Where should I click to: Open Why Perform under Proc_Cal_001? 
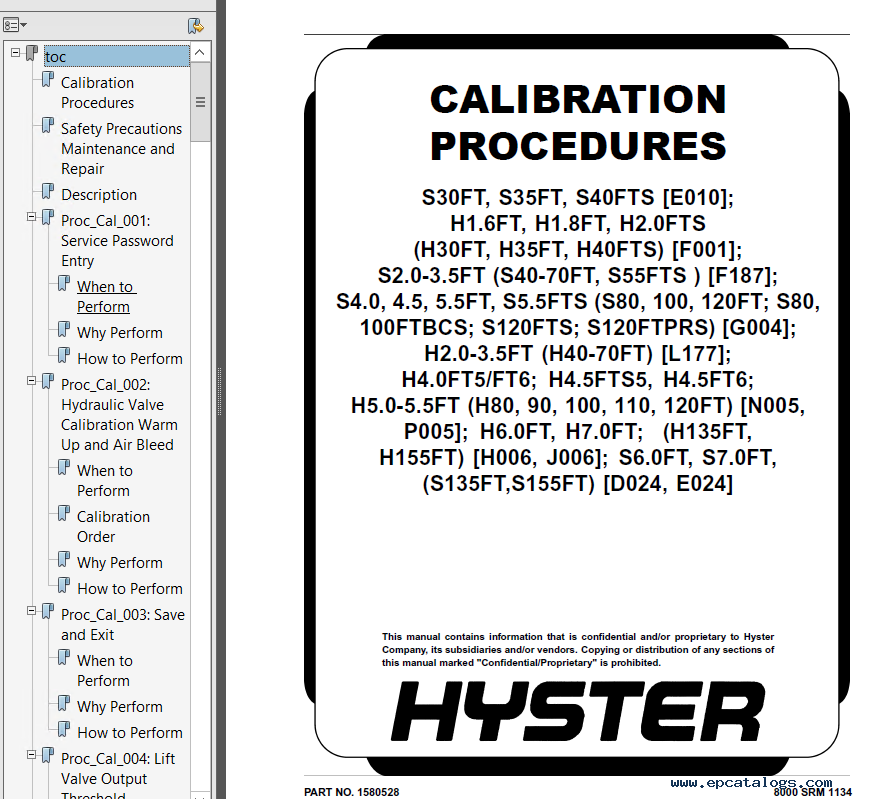tap(120, 333)
